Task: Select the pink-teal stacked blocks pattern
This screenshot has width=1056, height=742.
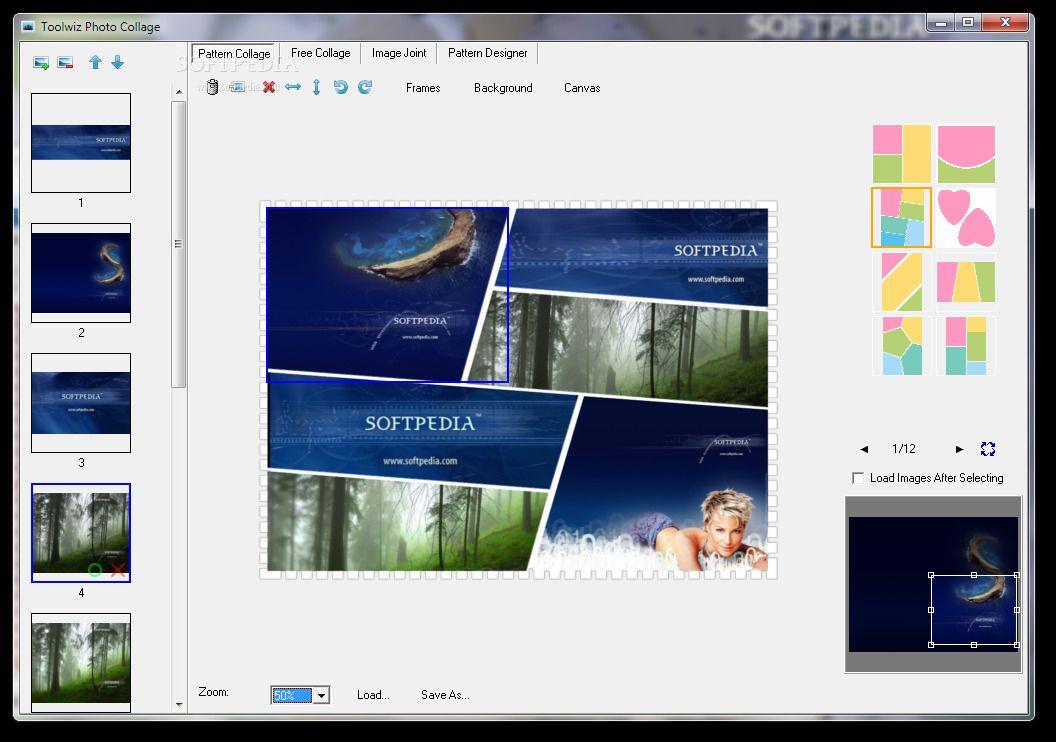Action: click(x=966, y=345)
